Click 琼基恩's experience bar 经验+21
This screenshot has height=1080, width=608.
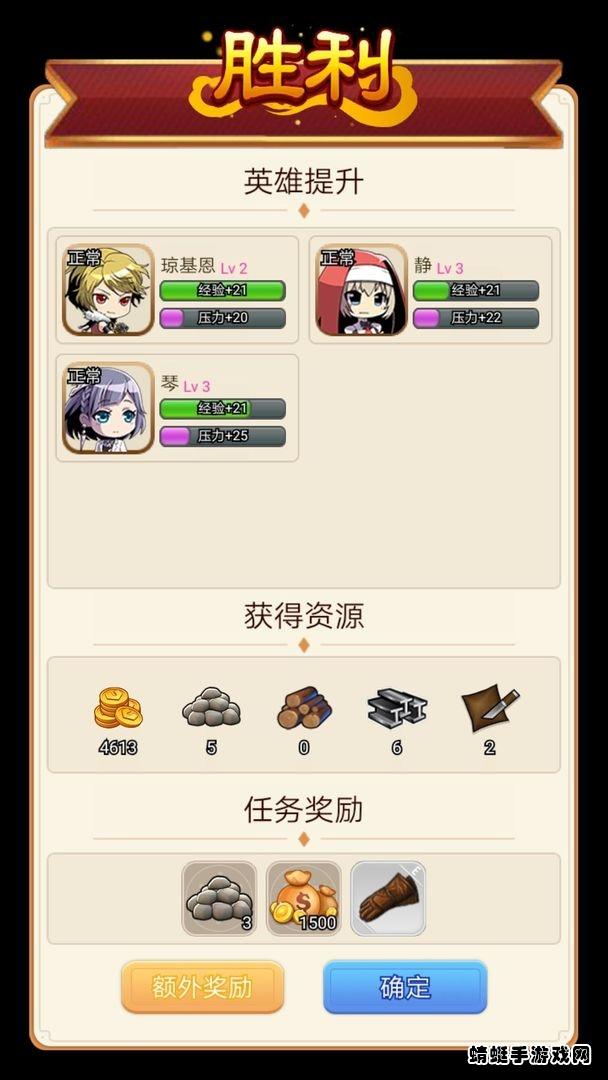(x=222, y=290)
